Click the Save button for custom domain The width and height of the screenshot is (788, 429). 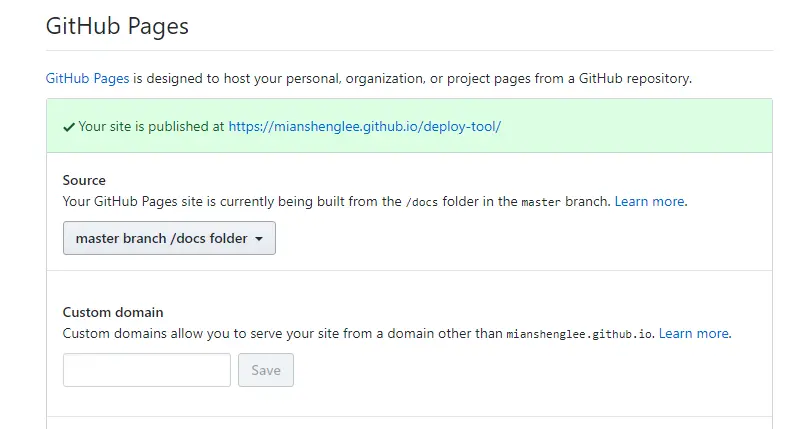coord(266,370)
